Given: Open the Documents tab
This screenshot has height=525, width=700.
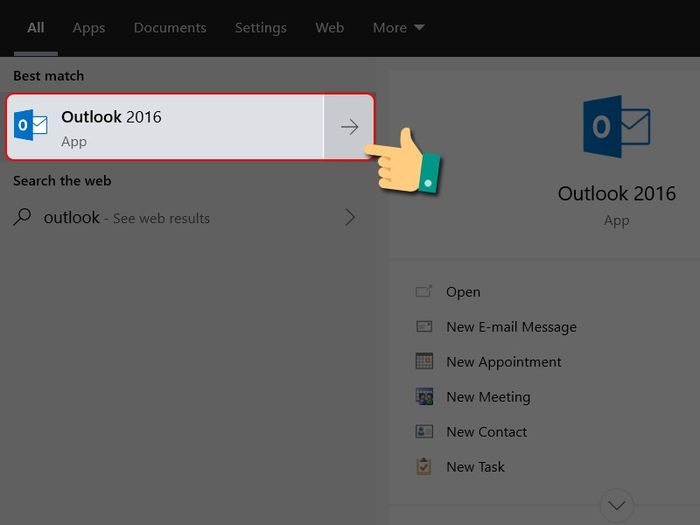Looking at the screenshot, I should [x=170, y=28].
